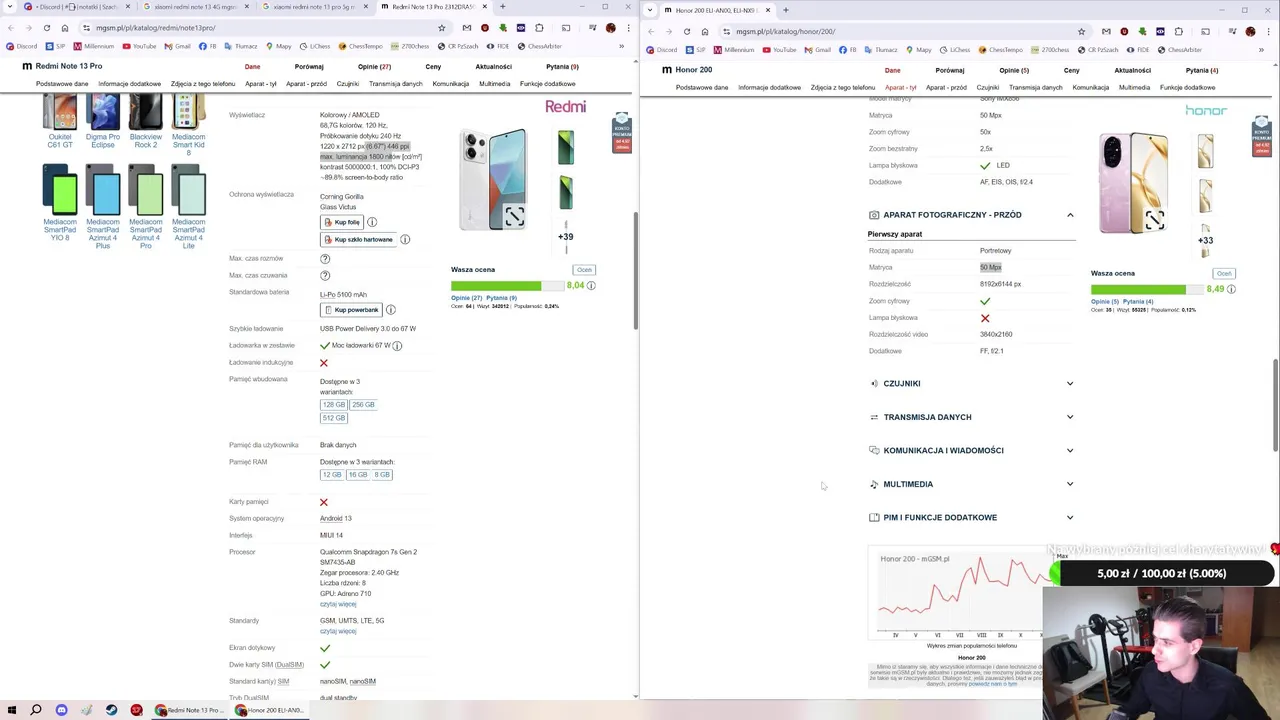Reload the Honor 200 page

[x=686, y=31]
